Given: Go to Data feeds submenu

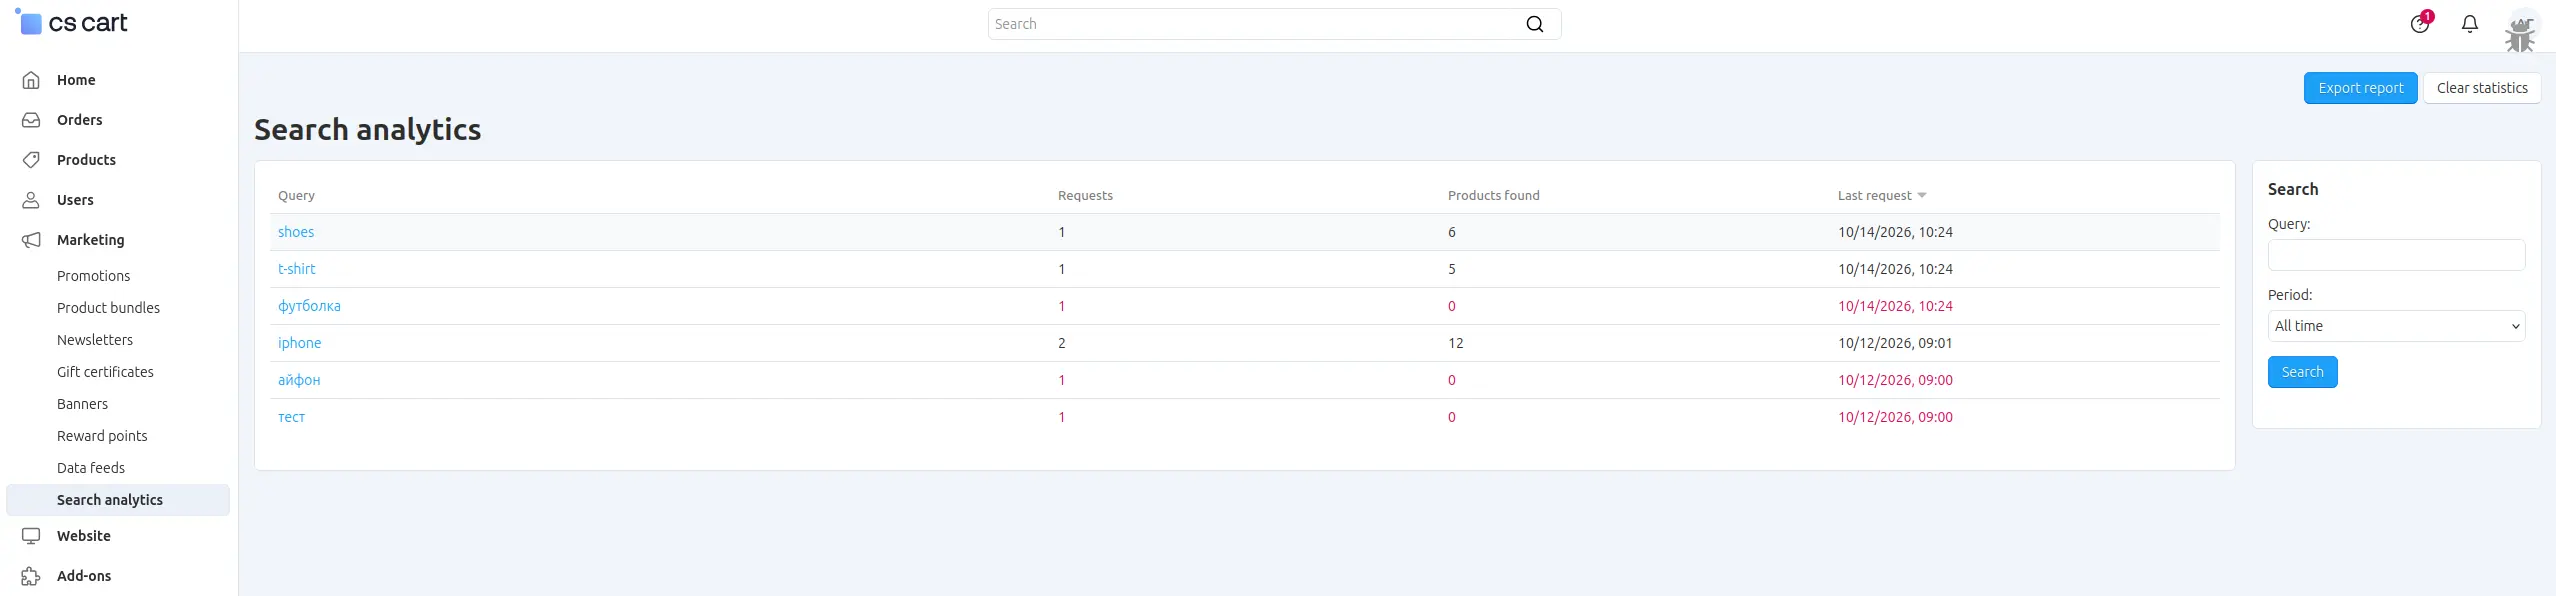Looking at the screenshot, I should coord(91,468).
